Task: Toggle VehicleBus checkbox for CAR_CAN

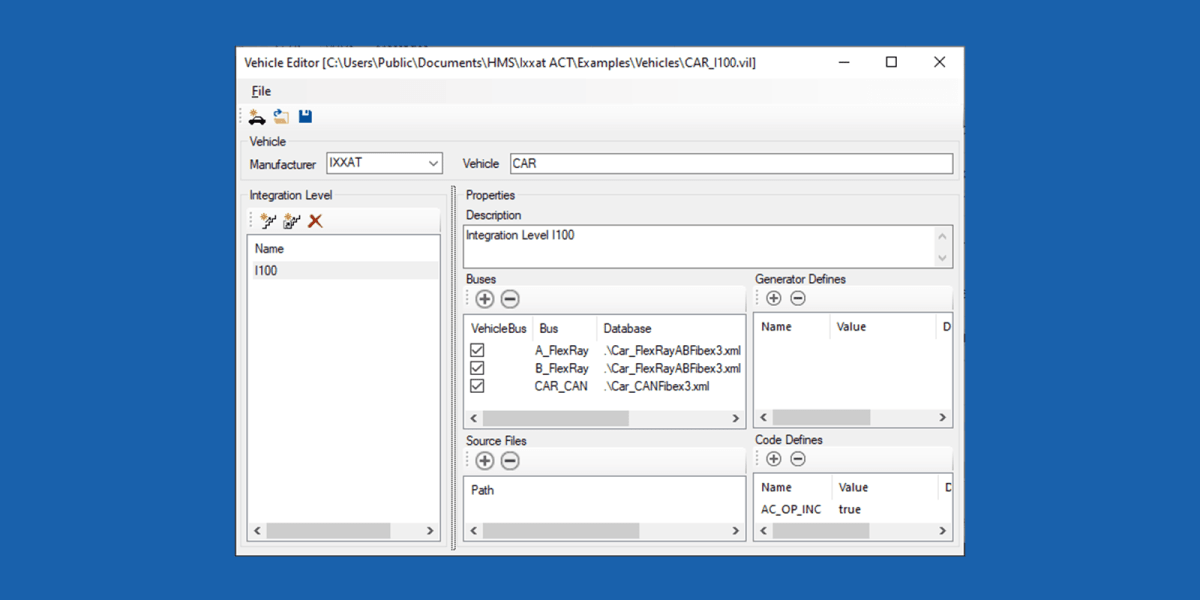Action: coord(477,386)
